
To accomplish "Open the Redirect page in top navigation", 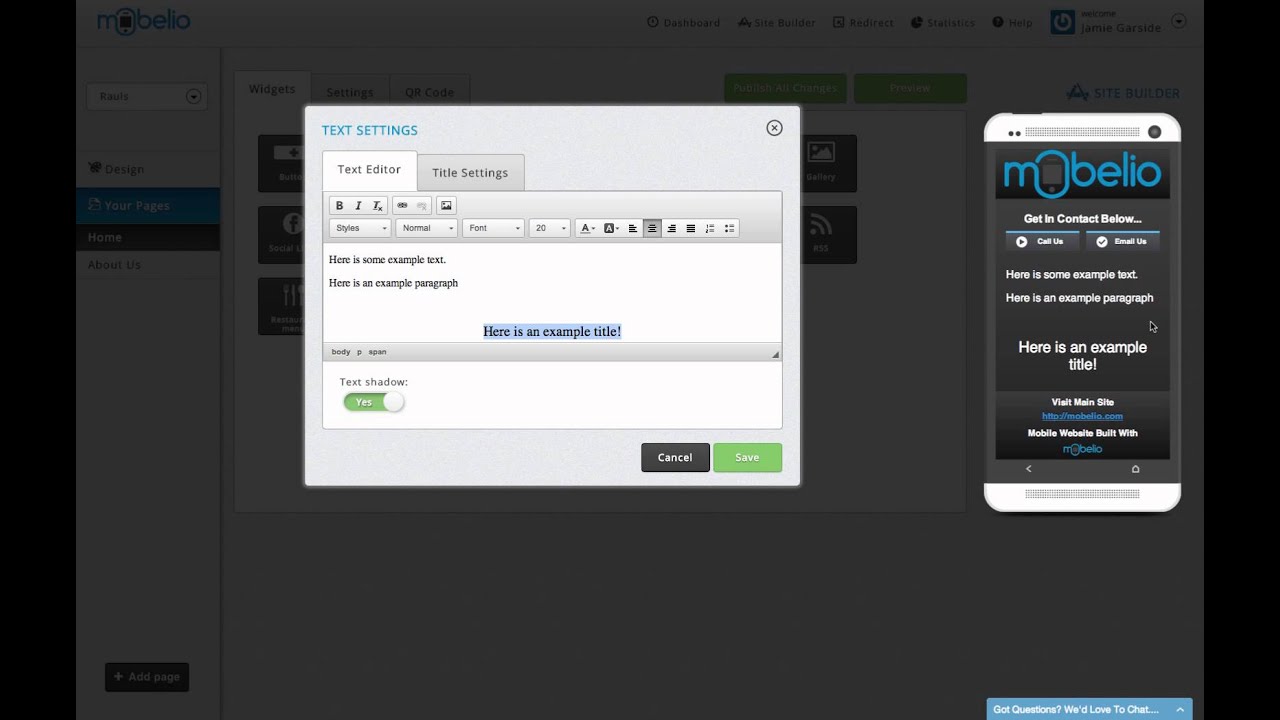I will (863, 22).
